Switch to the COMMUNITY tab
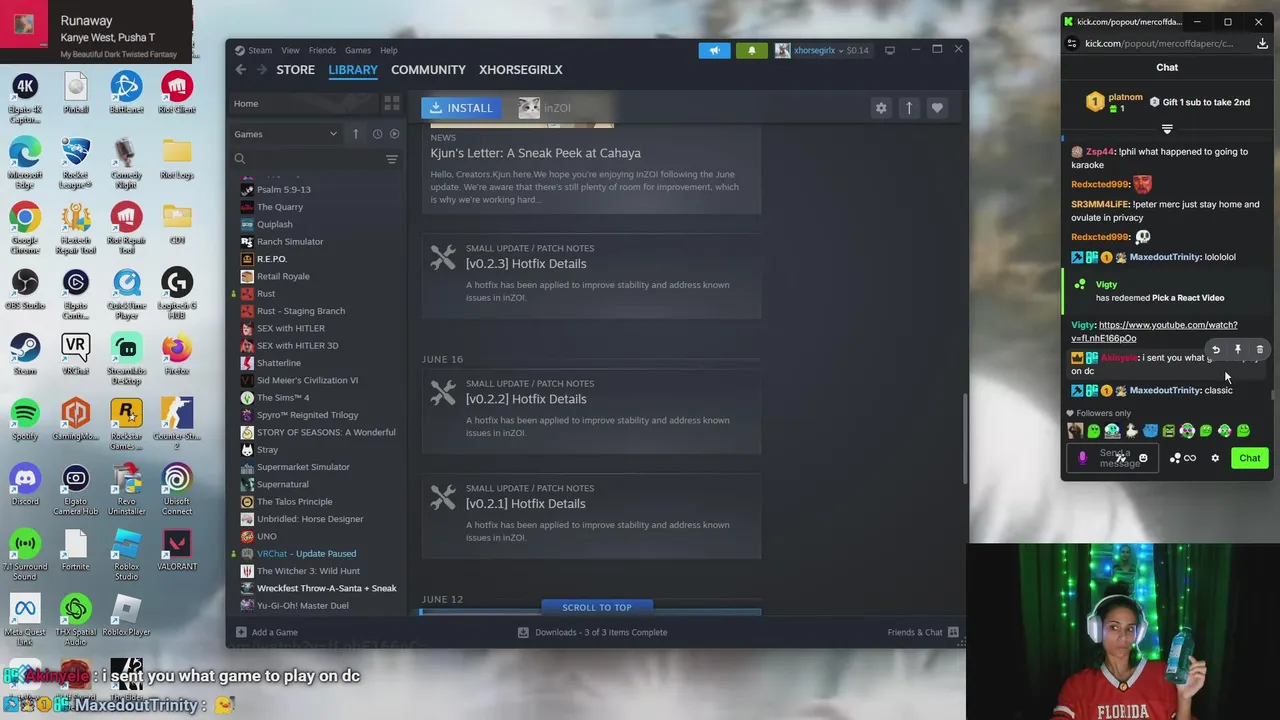The image size is (1280, 720). [x=428, y=70]
